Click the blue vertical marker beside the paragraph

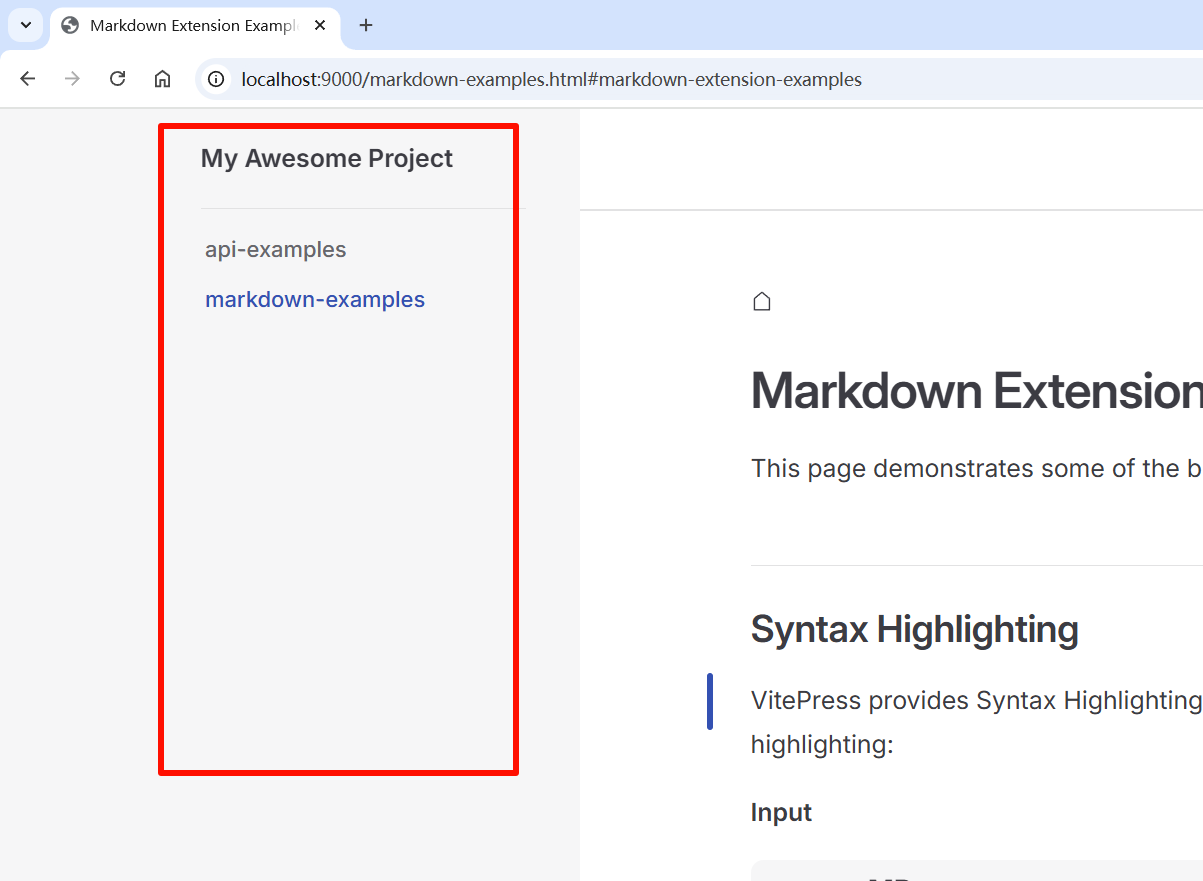[710, 701]
